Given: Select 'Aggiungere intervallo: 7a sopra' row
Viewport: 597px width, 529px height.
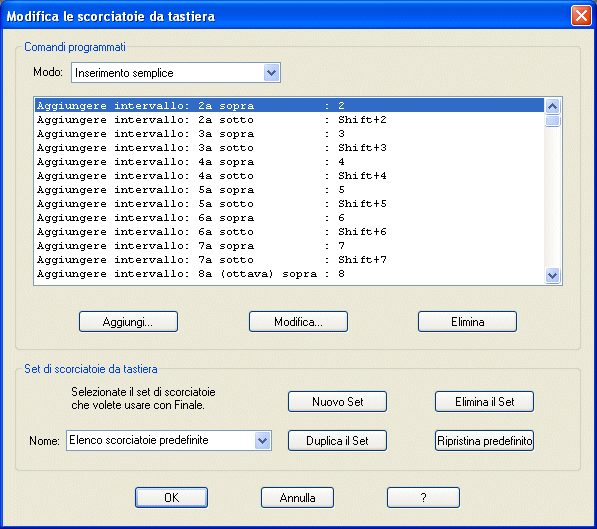Looking at the screenshot, I should (x=289, y=246).
